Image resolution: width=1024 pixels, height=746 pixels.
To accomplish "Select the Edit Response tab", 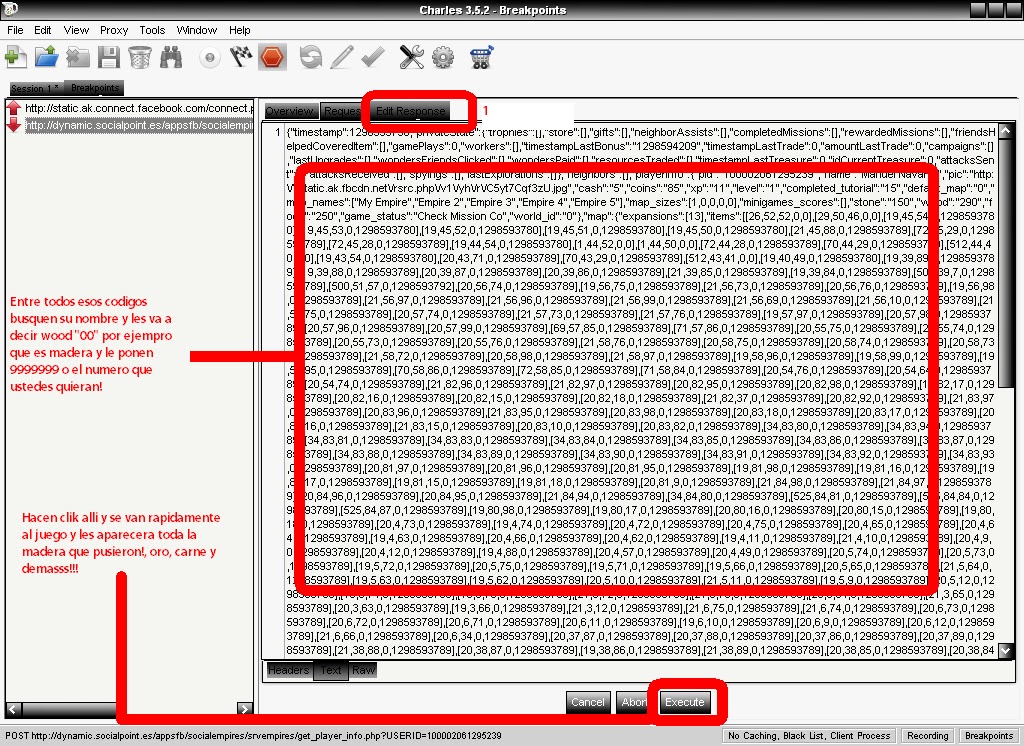I will pos(410,110).
